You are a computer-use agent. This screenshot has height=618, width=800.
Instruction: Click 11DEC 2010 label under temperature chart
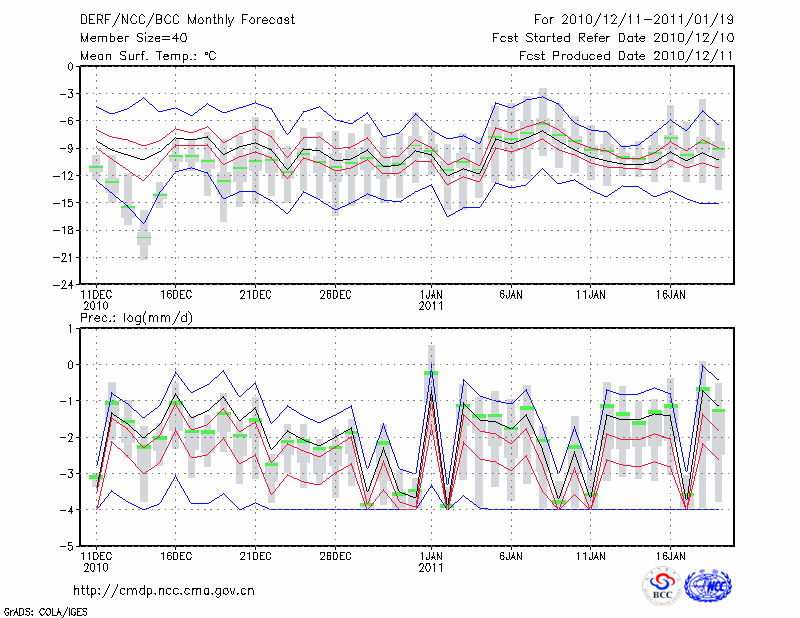coord(96,299)
